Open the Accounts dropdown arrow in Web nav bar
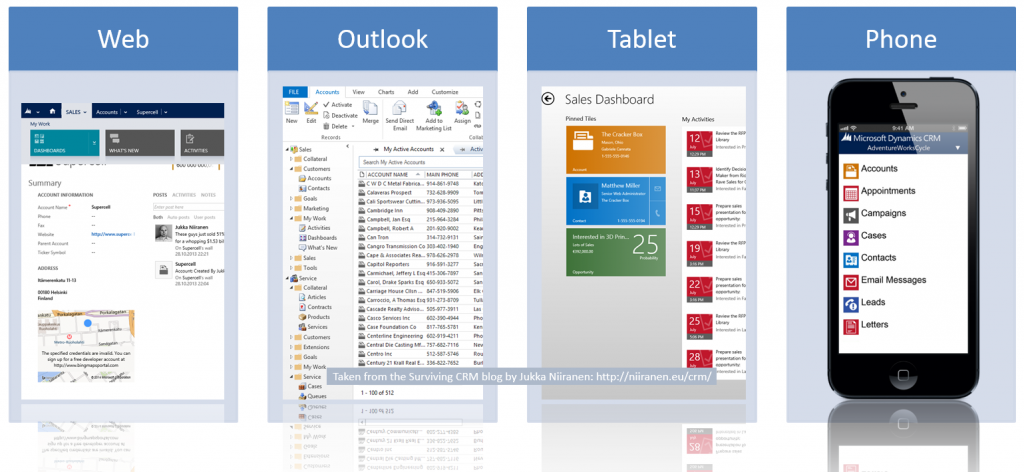Image resolution: width=1024 pixels, height=472 pixels. tap(125, 112)
